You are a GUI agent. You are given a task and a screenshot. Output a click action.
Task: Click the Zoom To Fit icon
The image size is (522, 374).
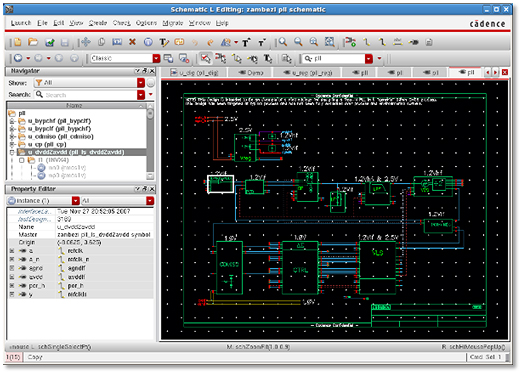[x=314, y=42]
